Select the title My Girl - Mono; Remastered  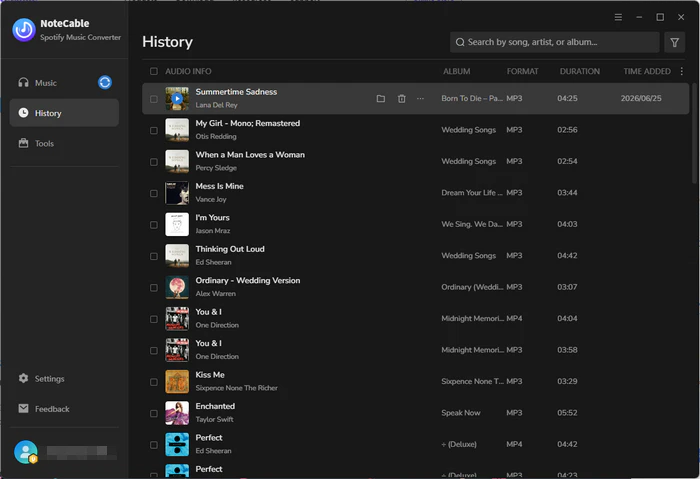[248, 123]
